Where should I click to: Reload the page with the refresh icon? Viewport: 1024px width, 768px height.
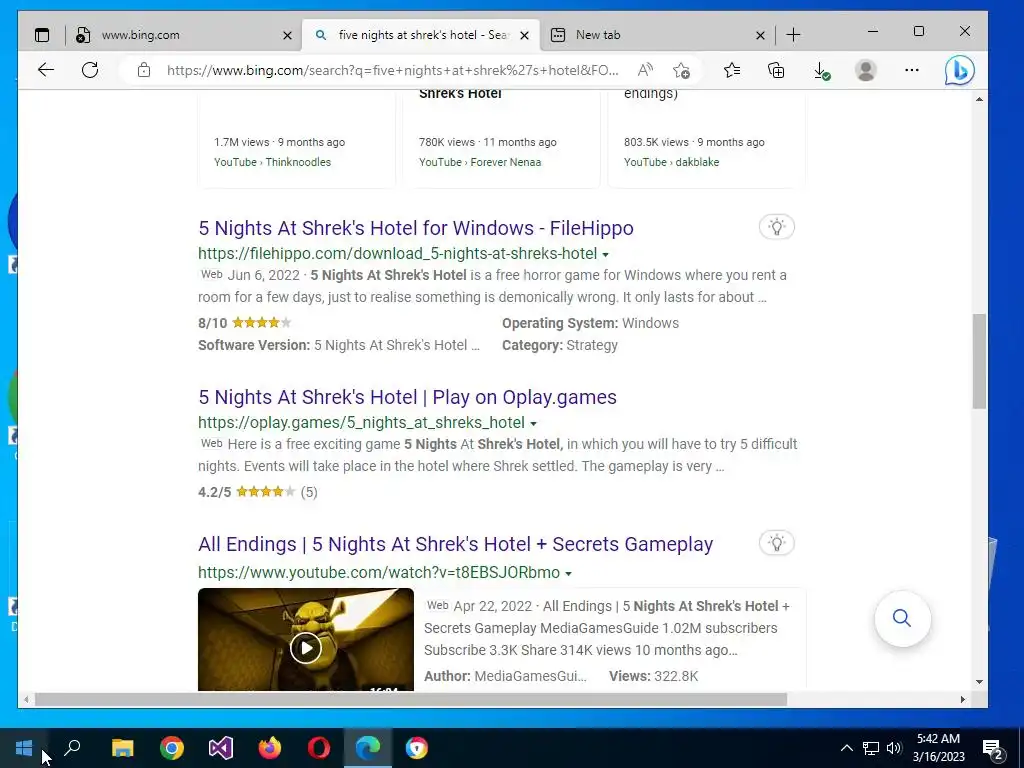pyautogui.click(x=90, y=70)
